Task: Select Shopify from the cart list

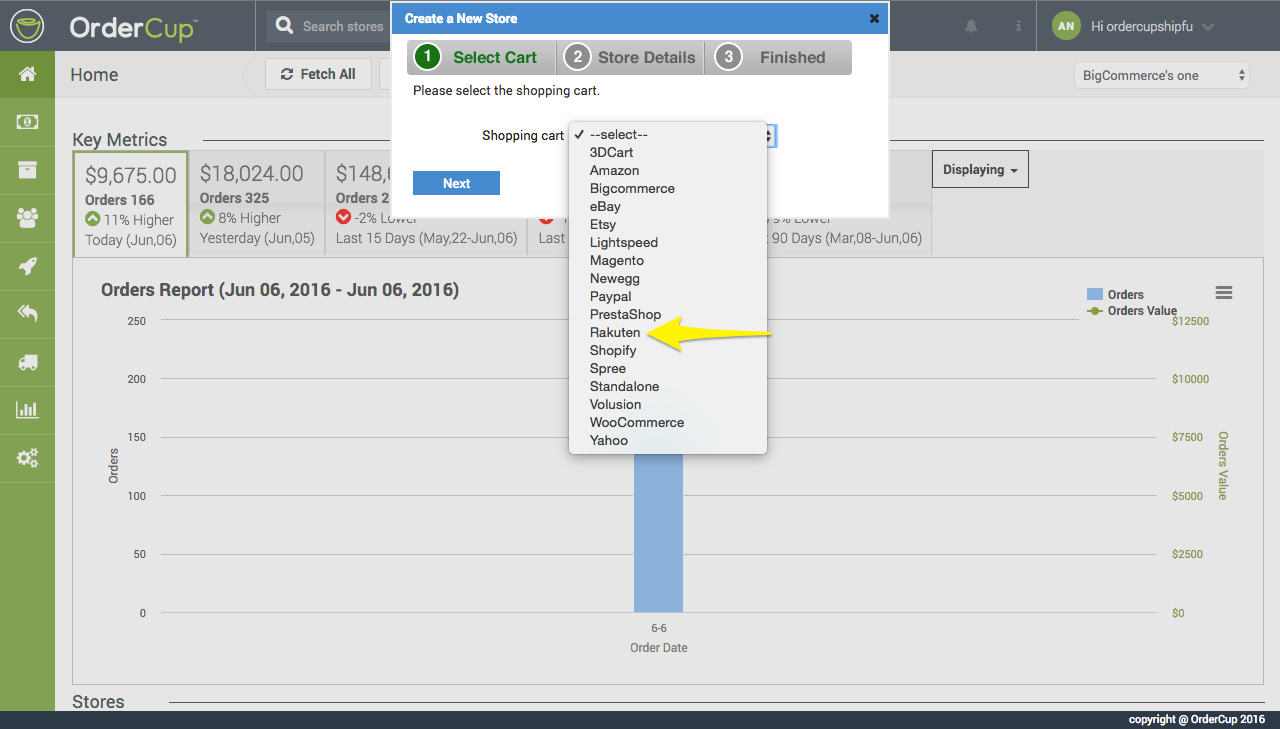Action: tap(668, 350)
